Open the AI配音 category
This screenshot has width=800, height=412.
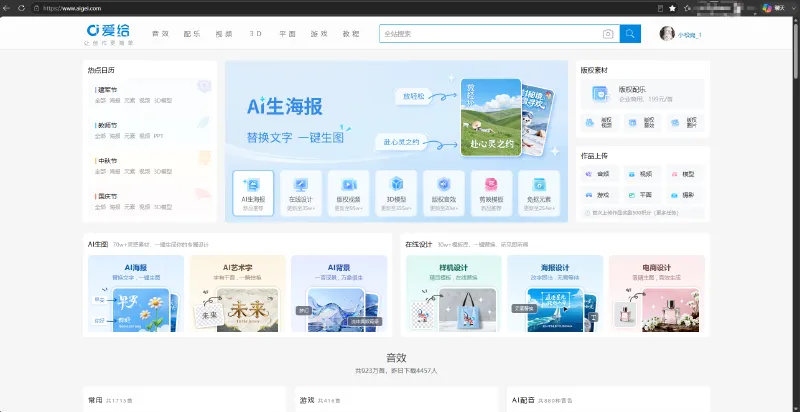(521, 401)
